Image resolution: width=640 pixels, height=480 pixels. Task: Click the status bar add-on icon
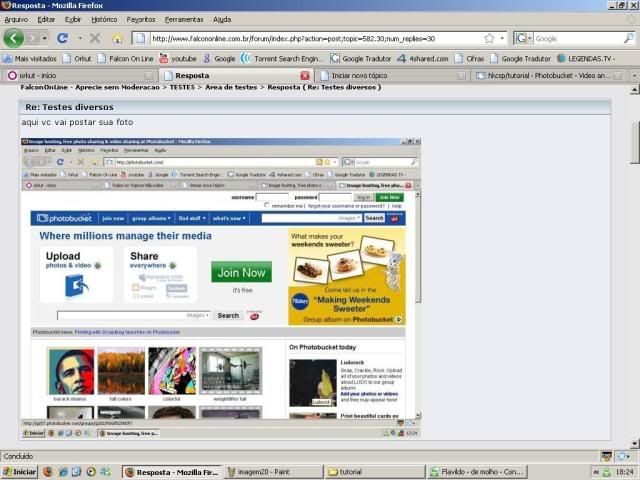coord(606,456)
